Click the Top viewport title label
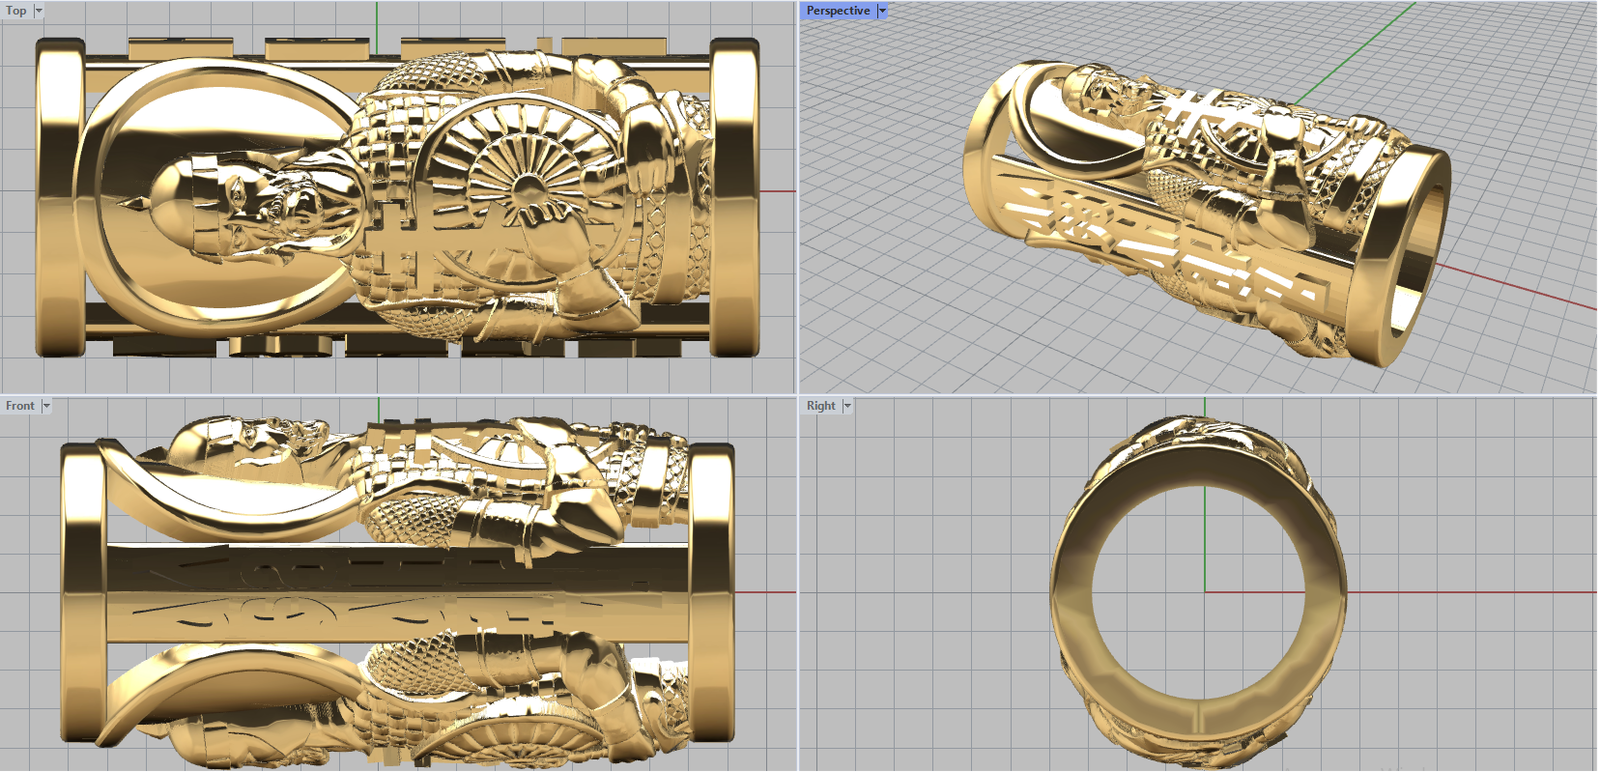Screen dimensions: 1600x772 click(17, 11)
